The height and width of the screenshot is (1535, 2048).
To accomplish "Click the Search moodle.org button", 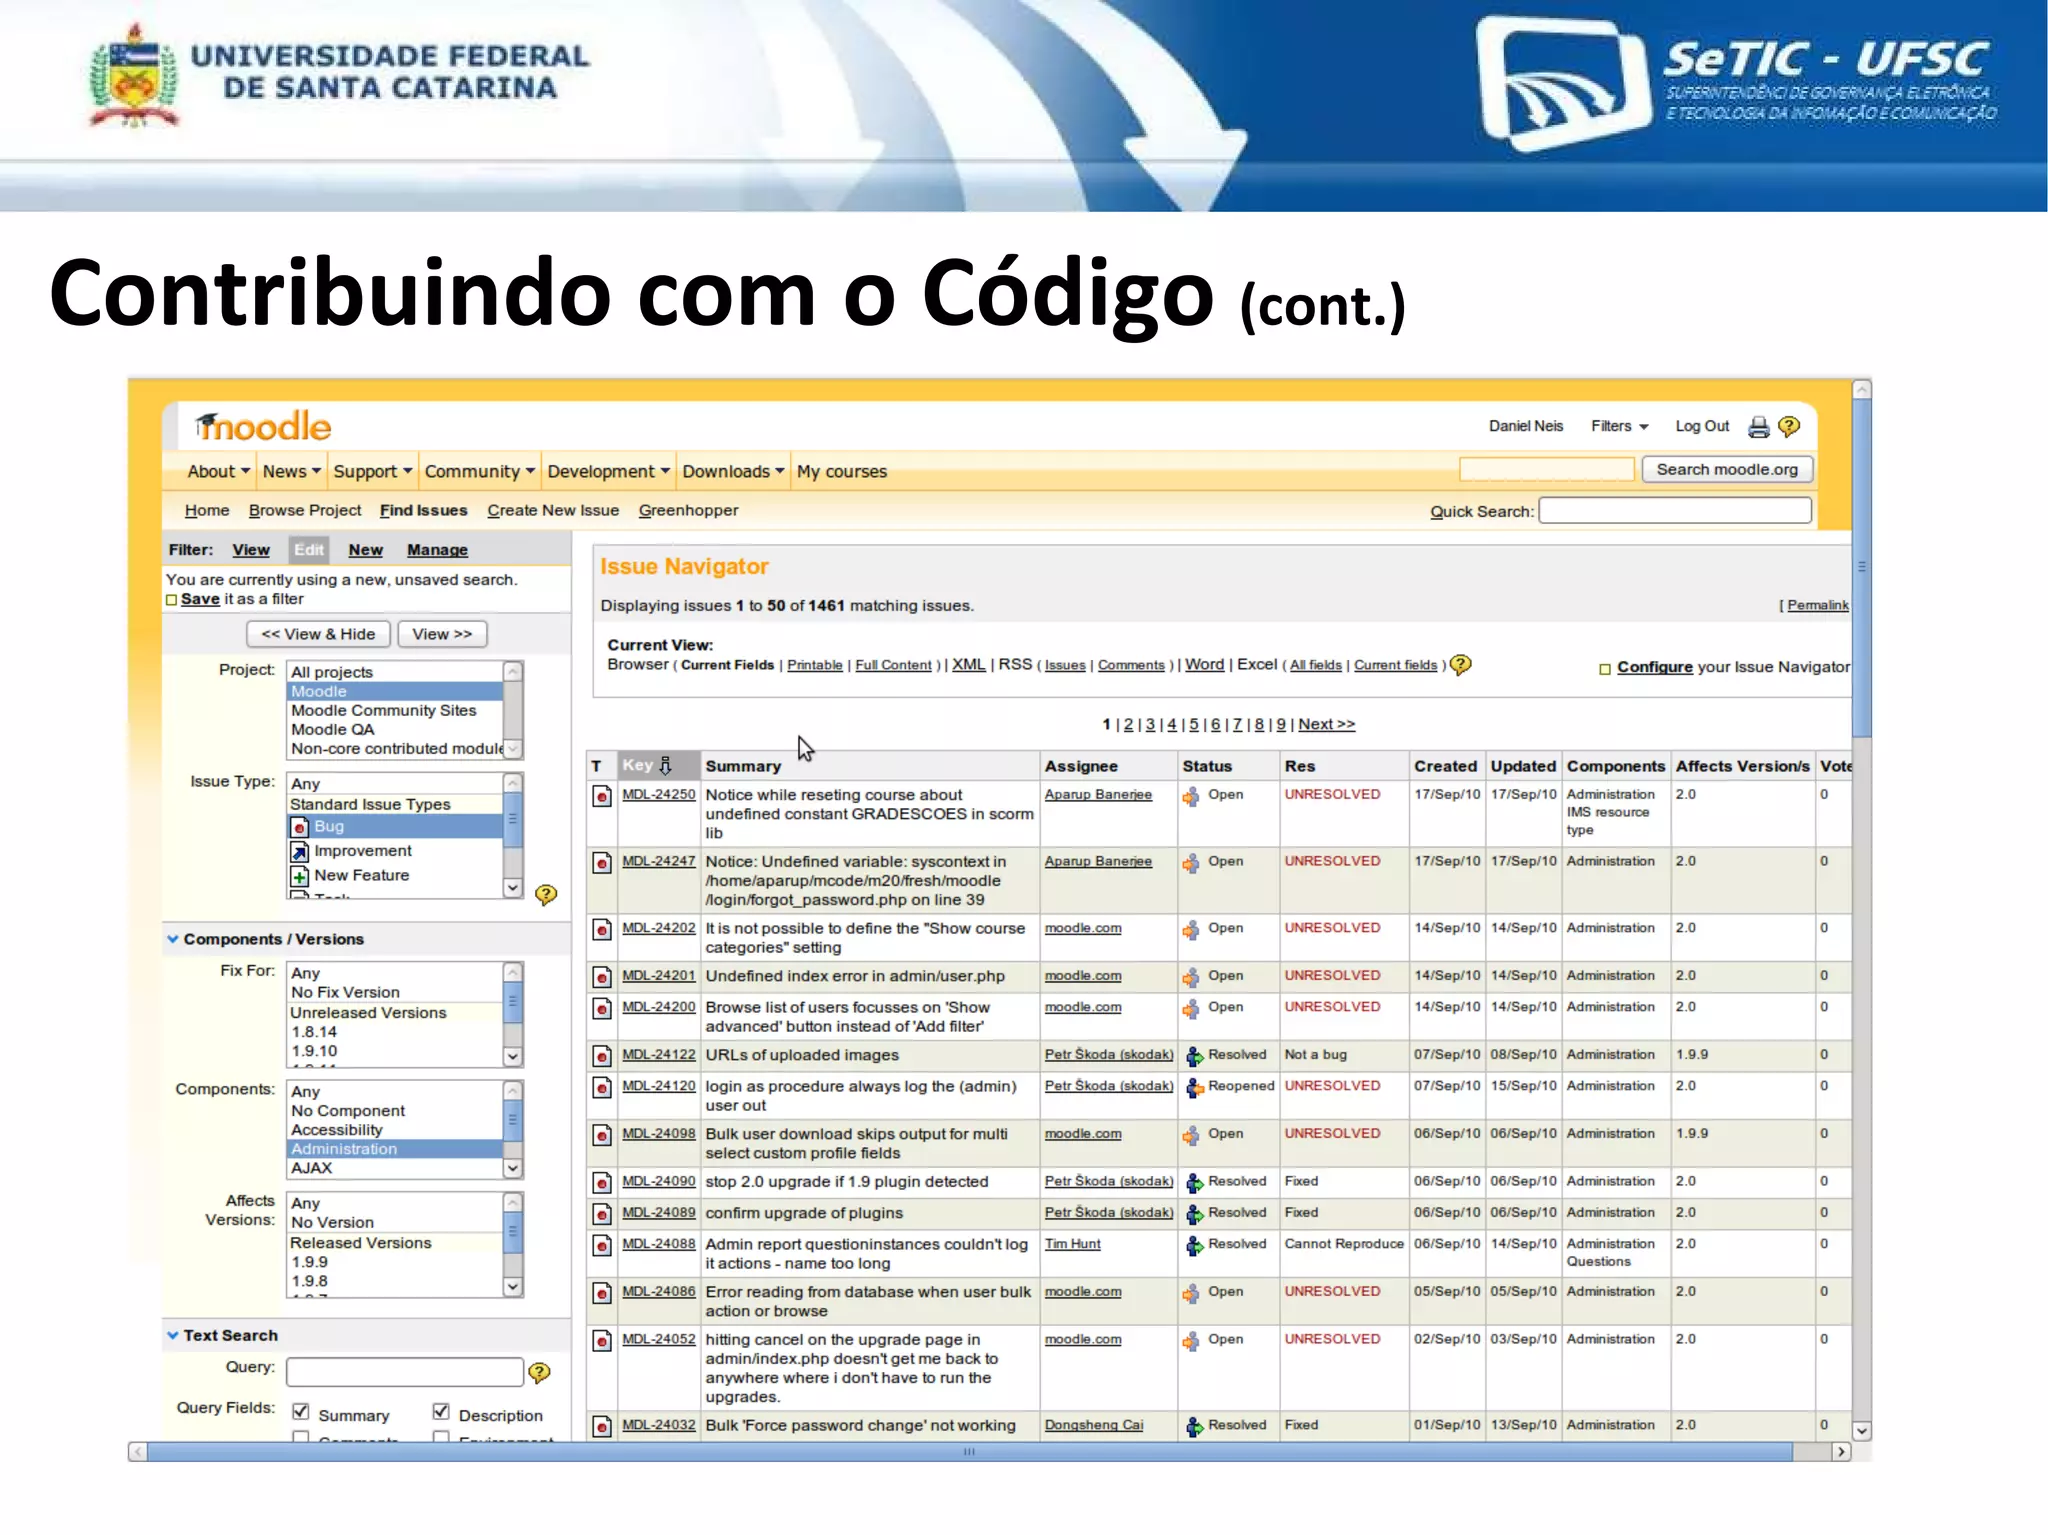I will pos(1727,470).
